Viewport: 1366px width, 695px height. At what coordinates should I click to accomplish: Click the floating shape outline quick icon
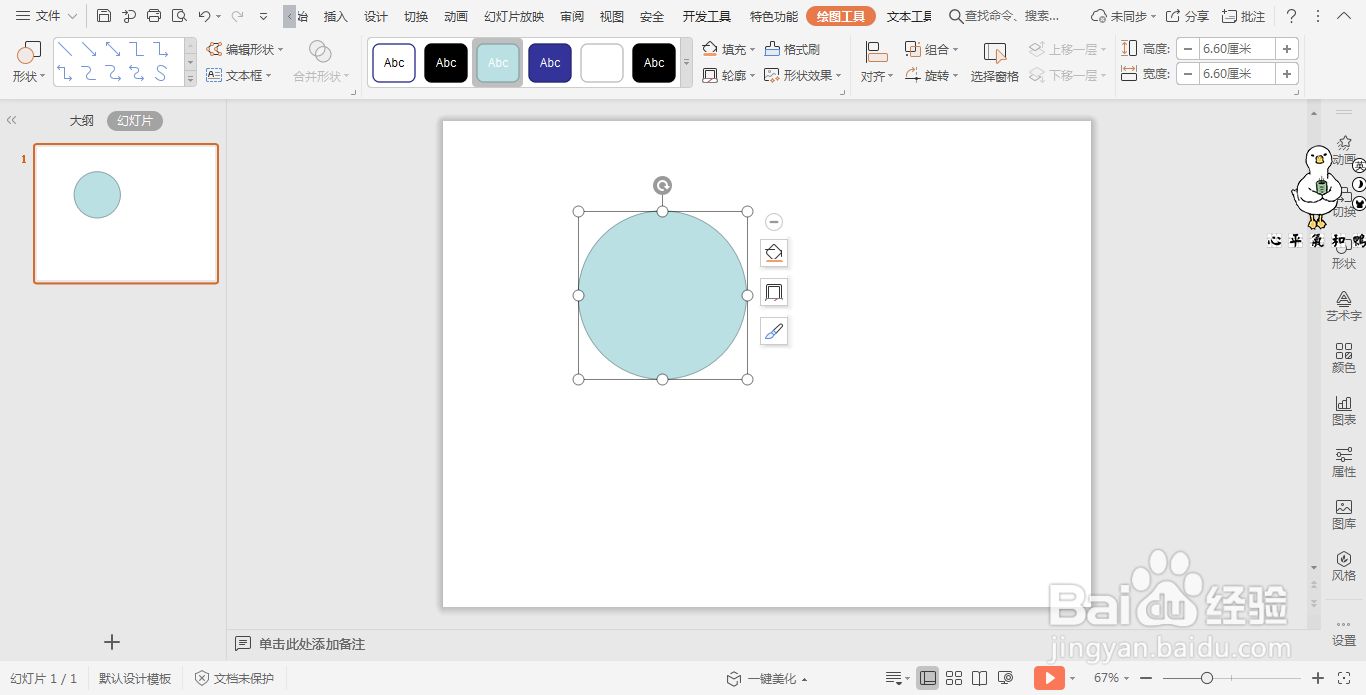774,292
